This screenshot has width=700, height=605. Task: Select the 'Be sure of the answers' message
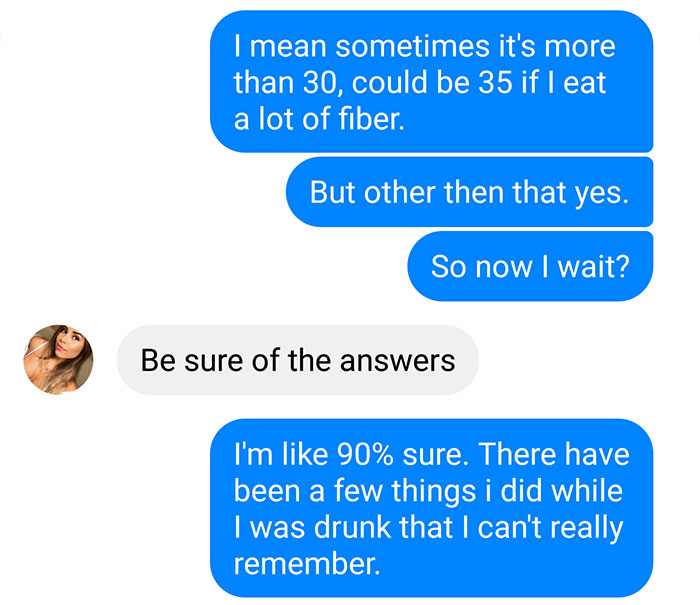[x=297, y=359]
